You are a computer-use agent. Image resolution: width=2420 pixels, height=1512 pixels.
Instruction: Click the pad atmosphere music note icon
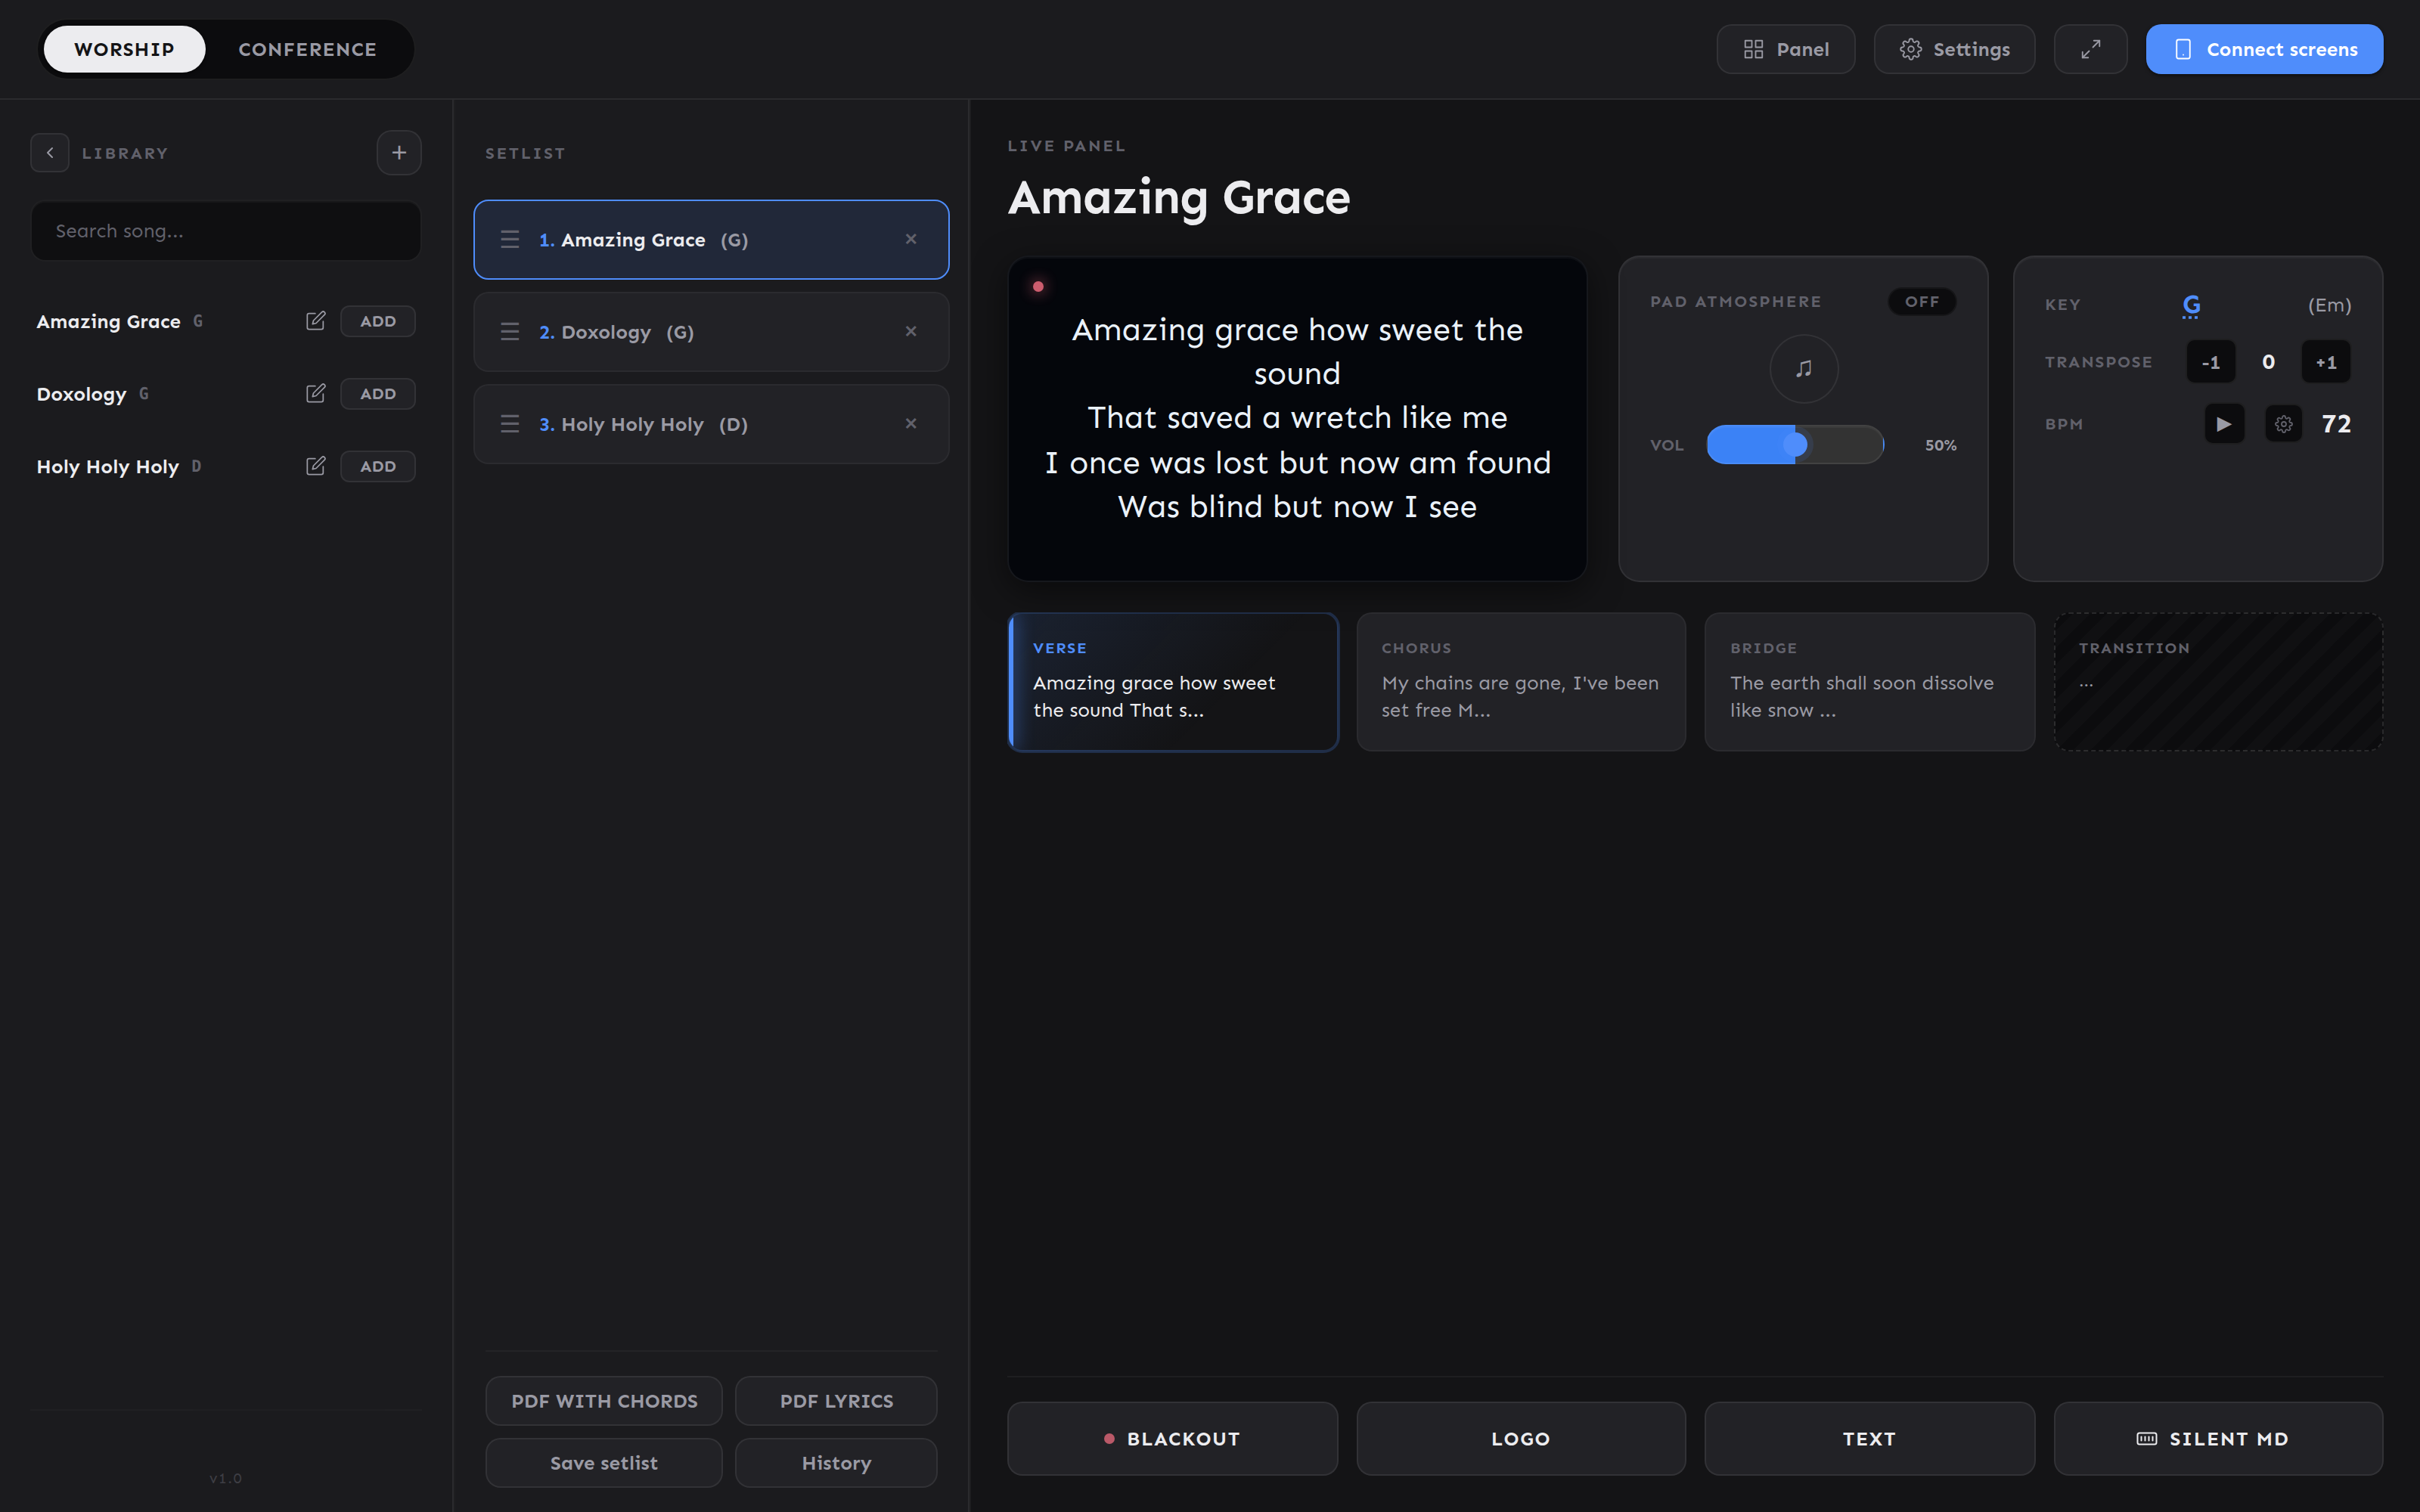click(x=1804, y=369)
